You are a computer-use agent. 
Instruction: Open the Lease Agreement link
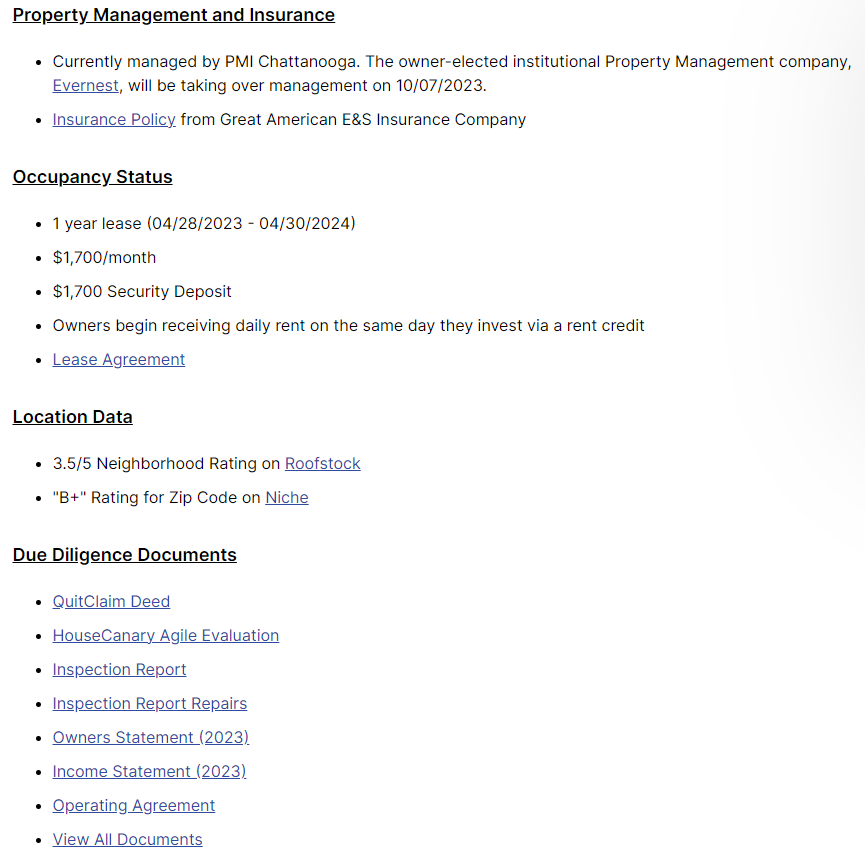point(119,360)
